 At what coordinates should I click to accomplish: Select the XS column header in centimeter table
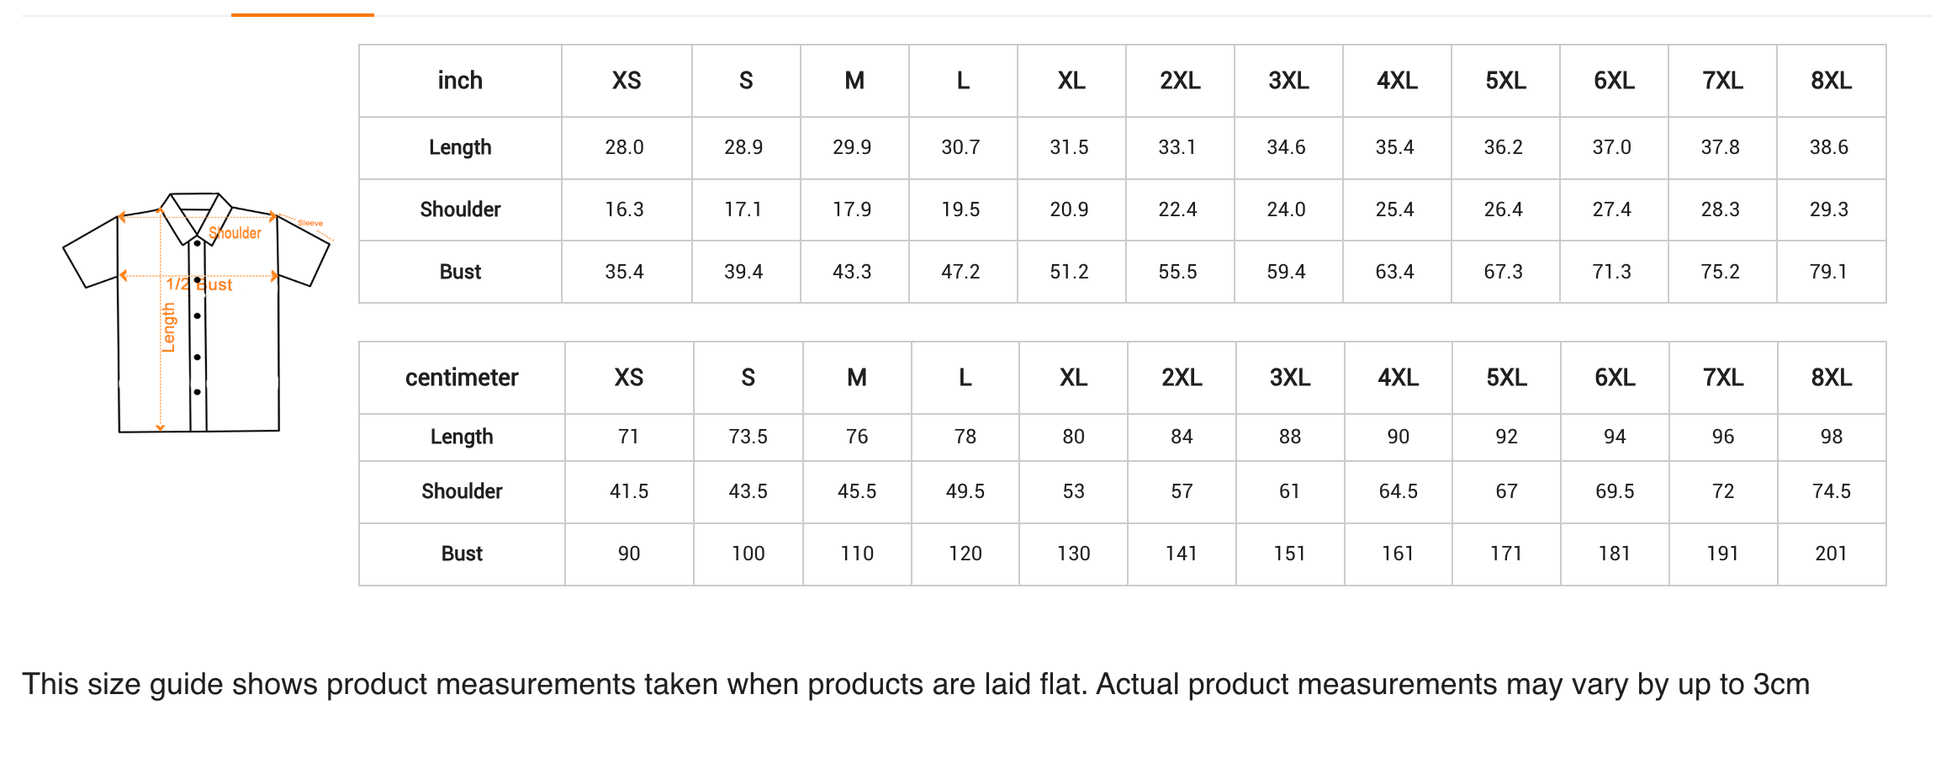tap(628, 378)
